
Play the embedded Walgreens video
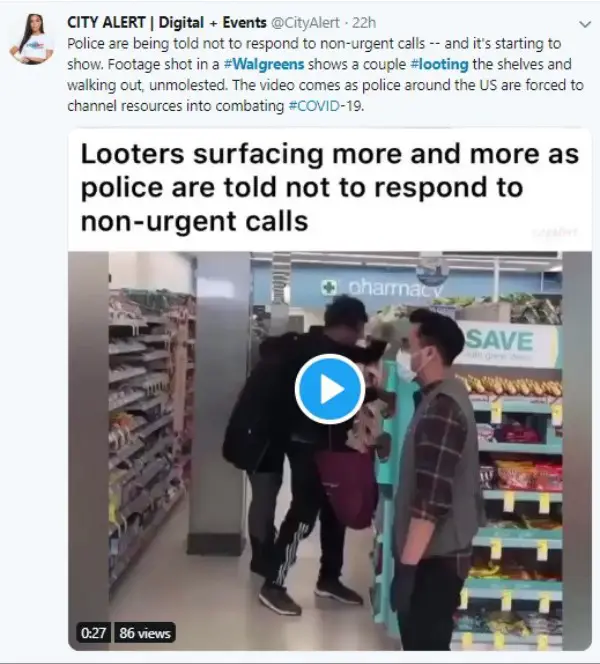330,389
